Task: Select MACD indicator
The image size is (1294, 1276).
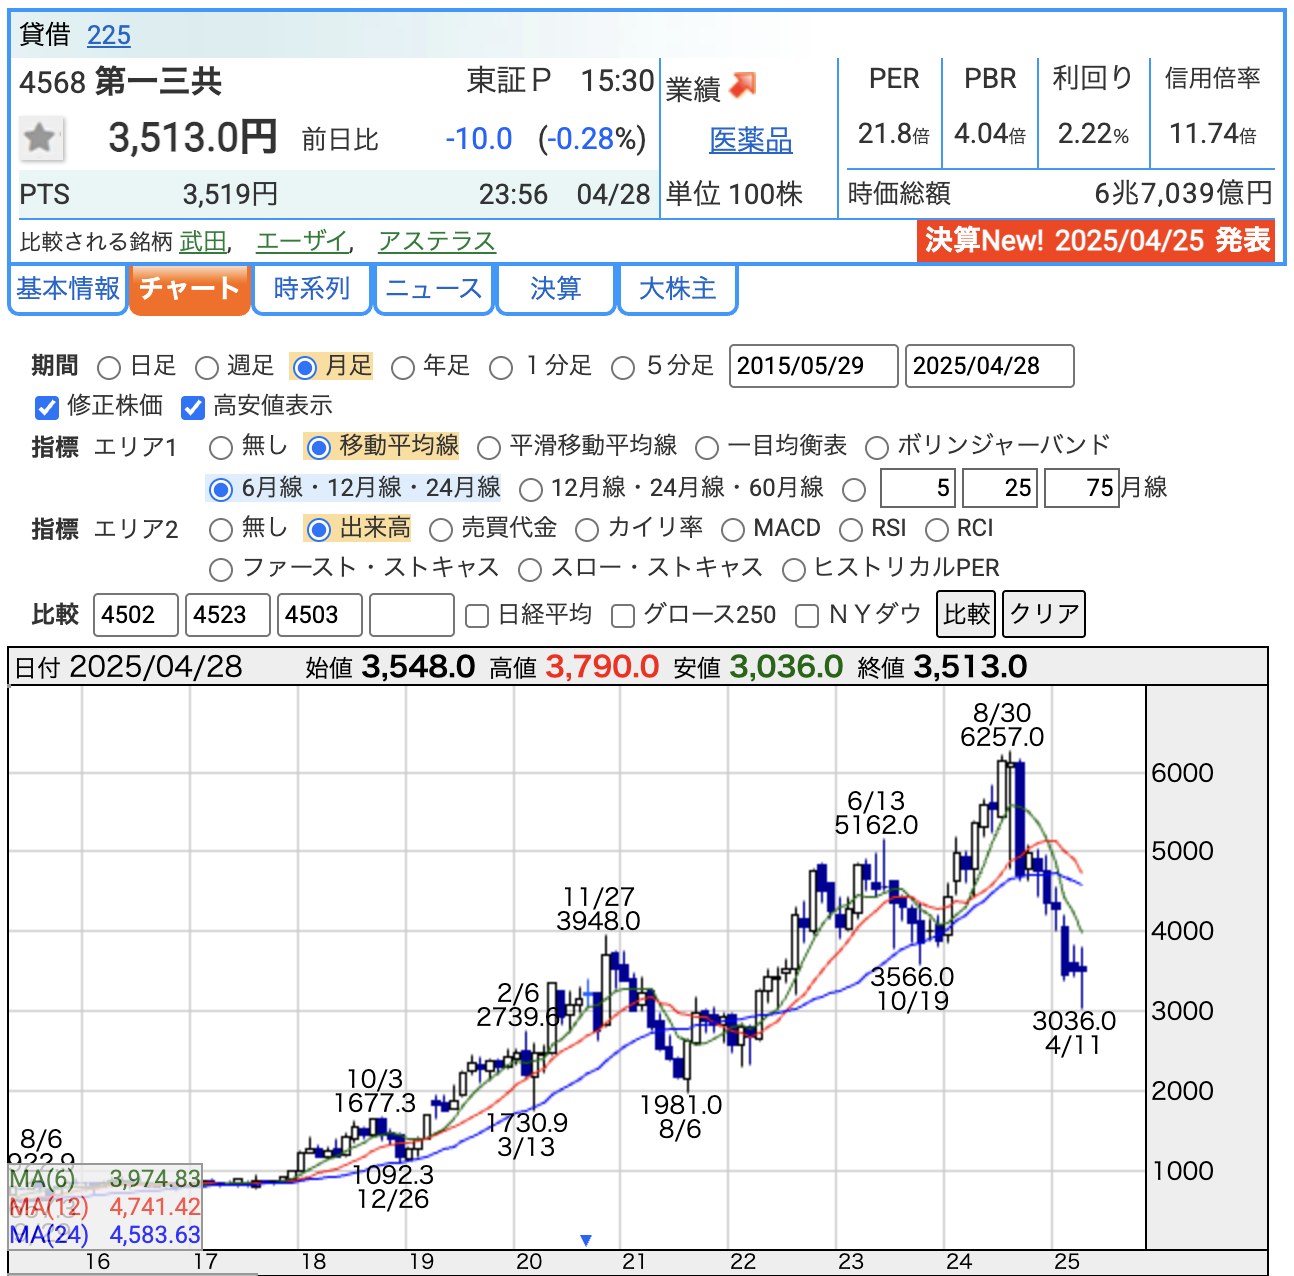Action: (x=733, y=529)
